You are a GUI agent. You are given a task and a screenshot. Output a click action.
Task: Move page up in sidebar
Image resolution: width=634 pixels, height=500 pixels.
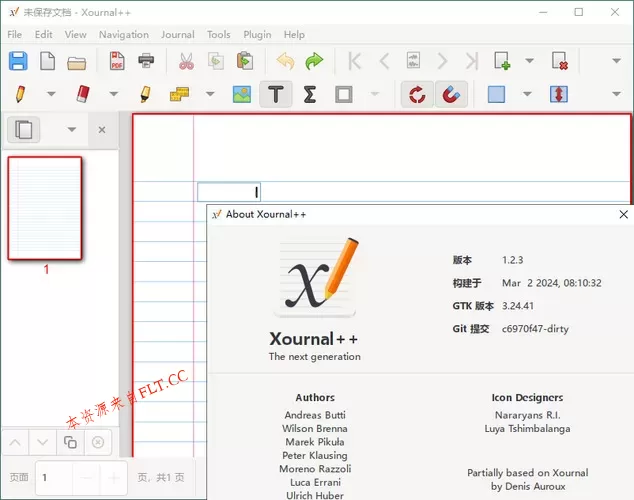click(15, 442)
